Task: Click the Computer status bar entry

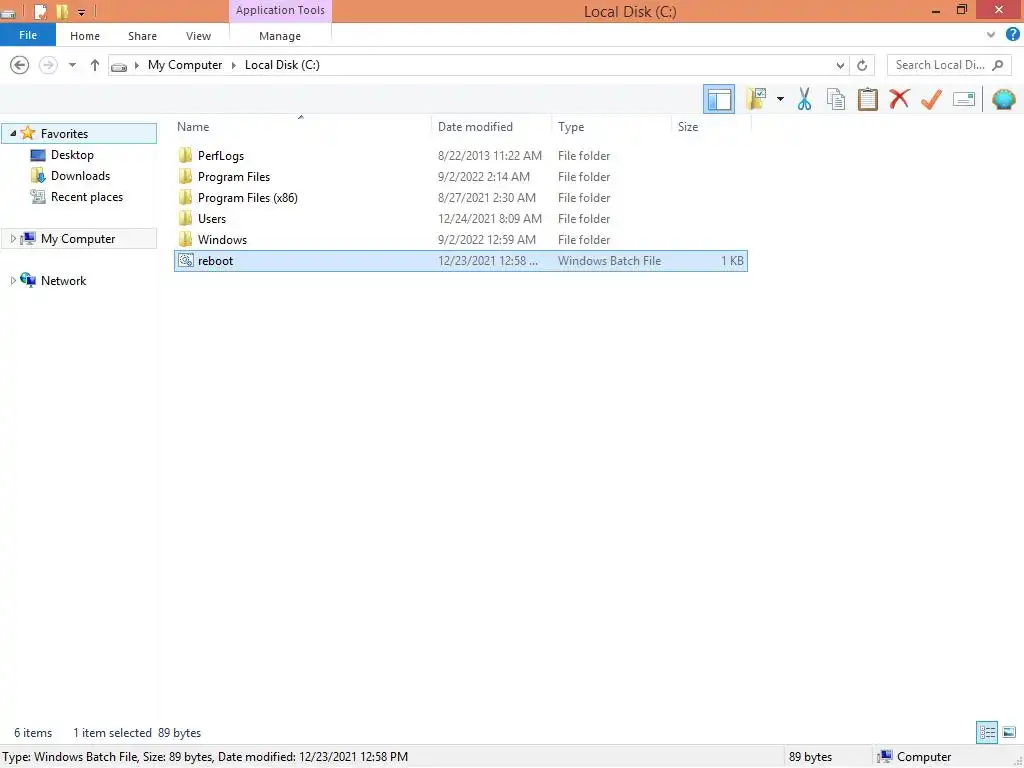Action: coord(914,756)
